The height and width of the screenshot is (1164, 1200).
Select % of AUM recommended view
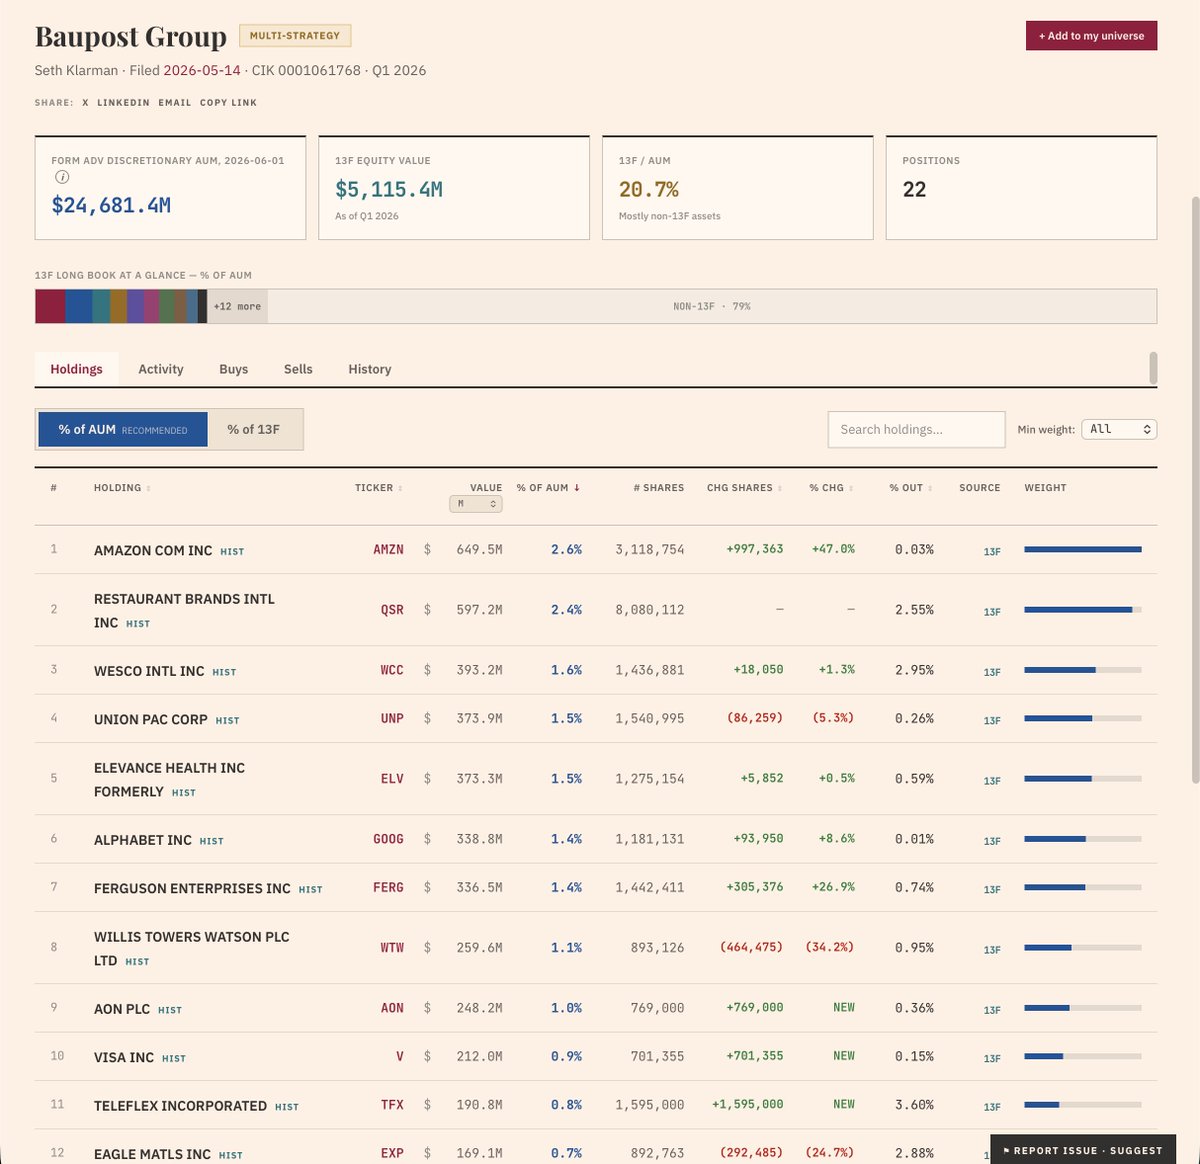(x=123, y=429)
